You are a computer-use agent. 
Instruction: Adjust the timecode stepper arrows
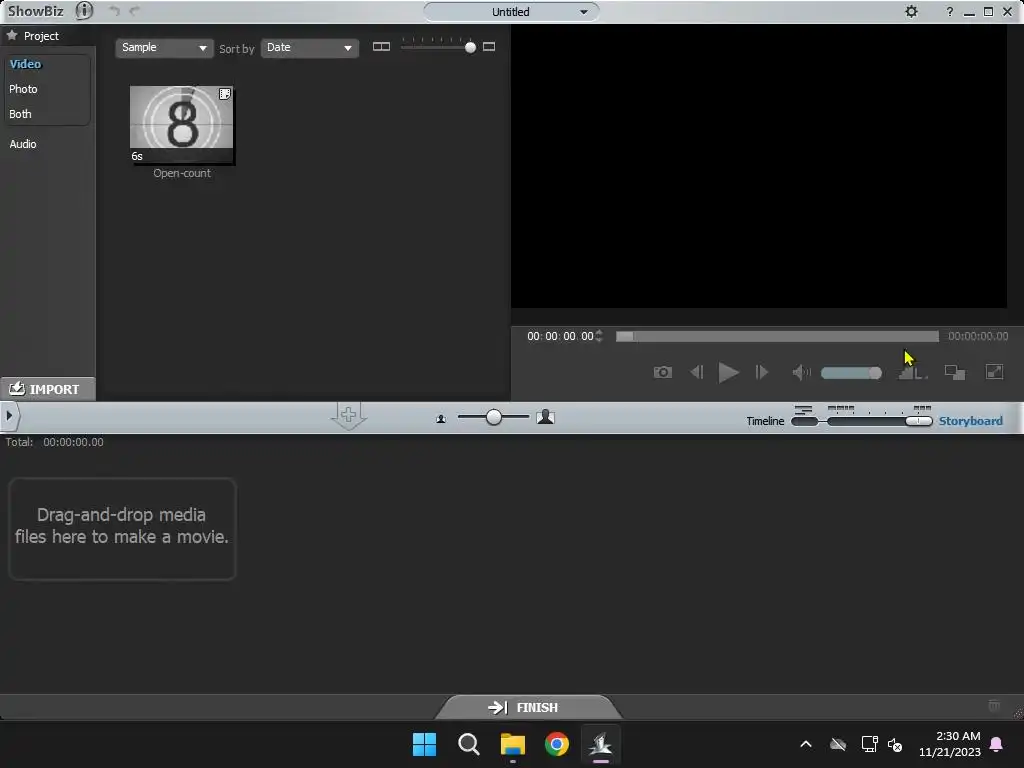pos(599,336)
